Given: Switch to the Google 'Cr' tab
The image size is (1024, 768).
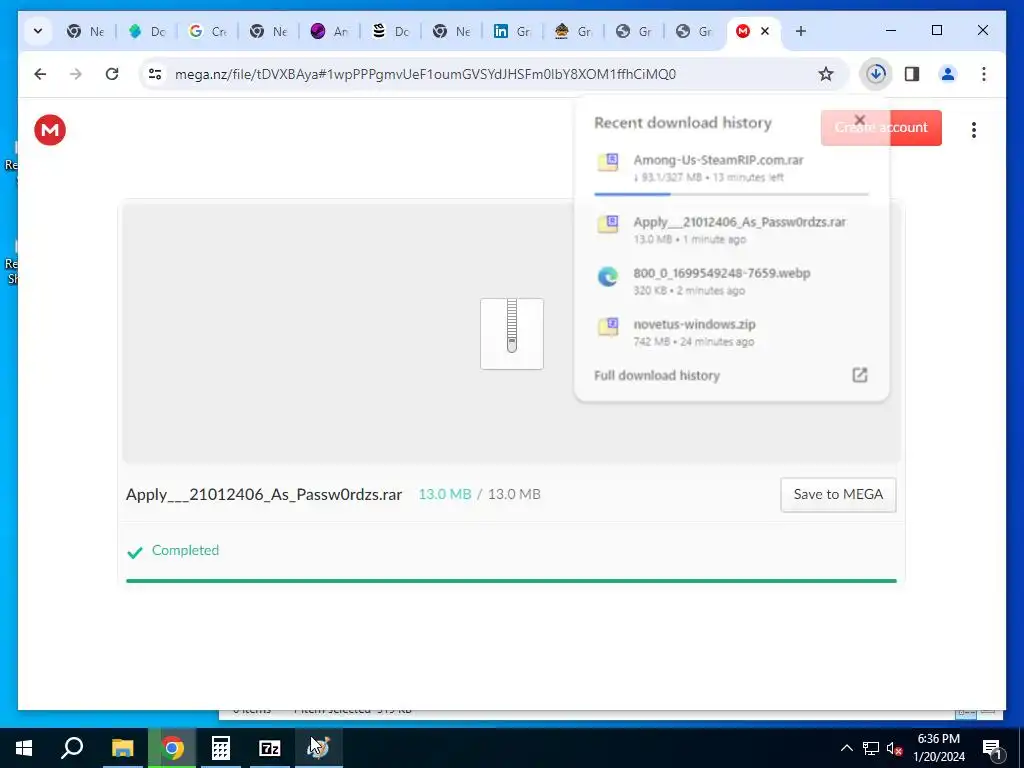Looking at the screenshot, I should tap(208, 31).
